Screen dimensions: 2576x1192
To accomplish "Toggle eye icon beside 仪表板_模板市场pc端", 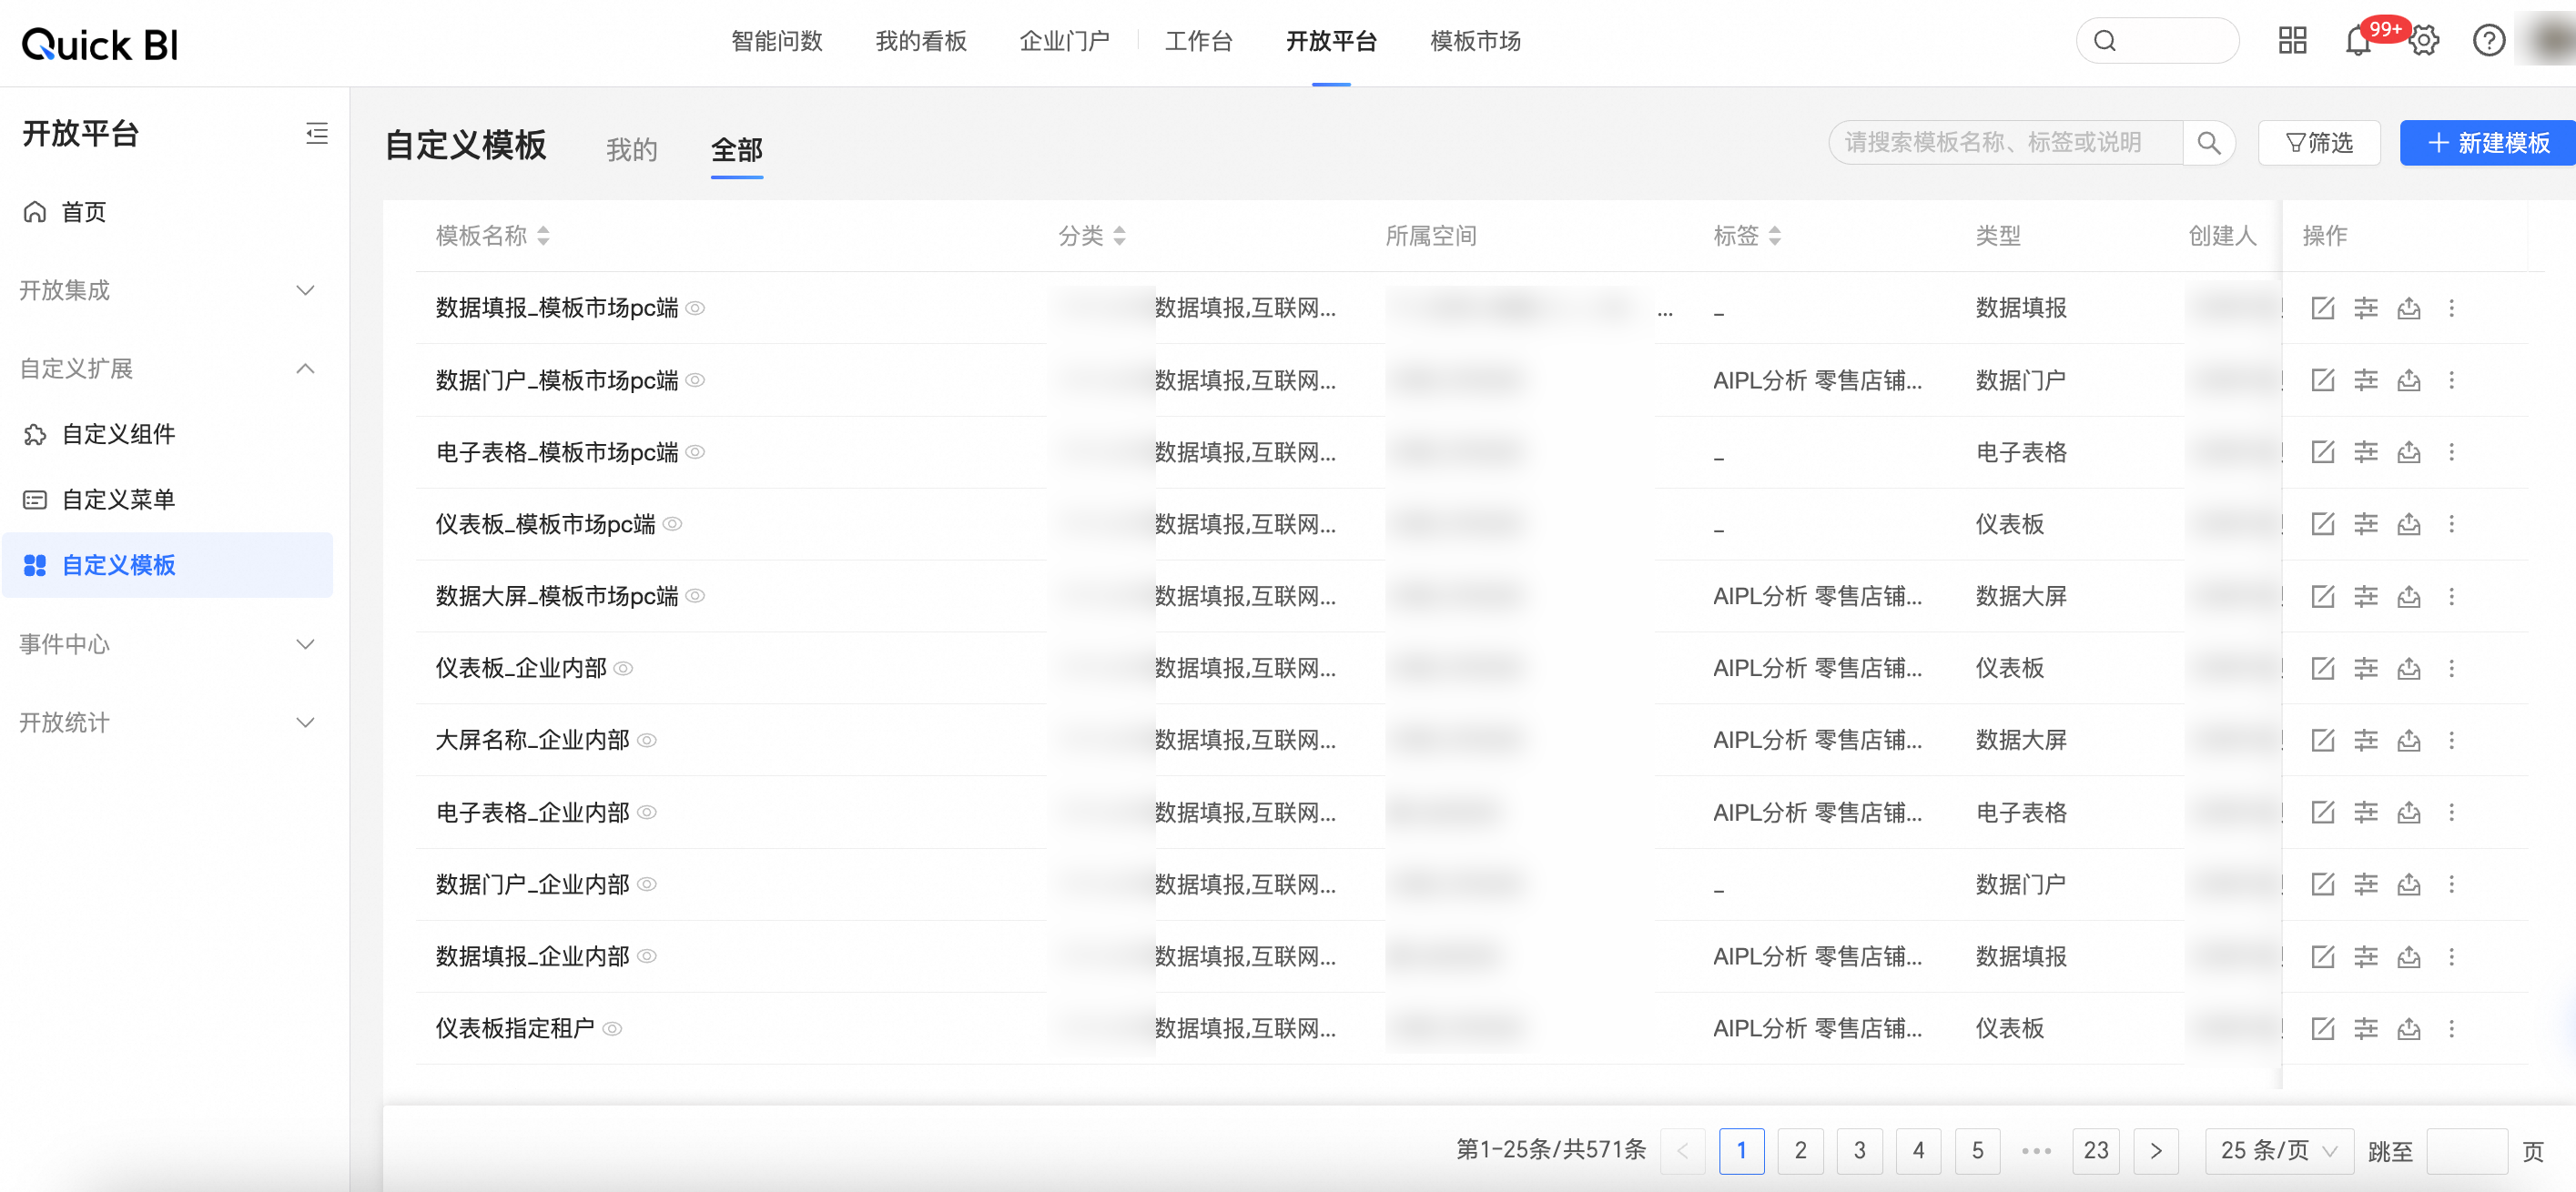I will tap(673, 524).
